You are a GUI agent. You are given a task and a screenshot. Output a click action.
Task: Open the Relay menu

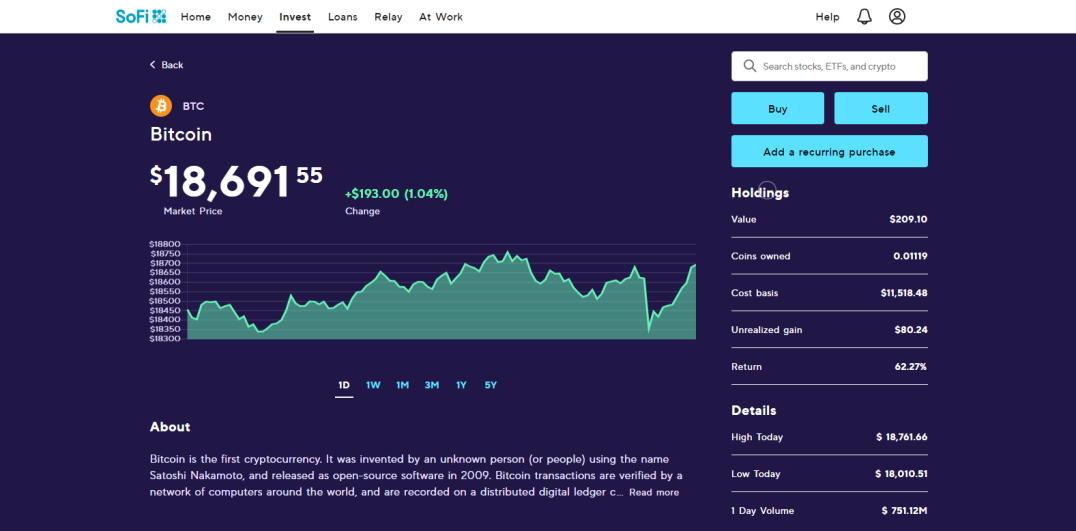[x=388, y=17]
